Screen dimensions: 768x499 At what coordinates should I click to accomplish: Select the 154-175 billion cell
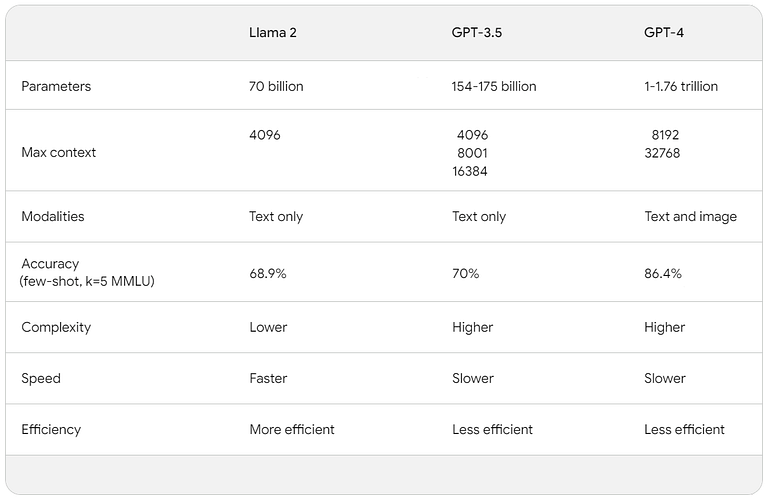click(494, 86)
